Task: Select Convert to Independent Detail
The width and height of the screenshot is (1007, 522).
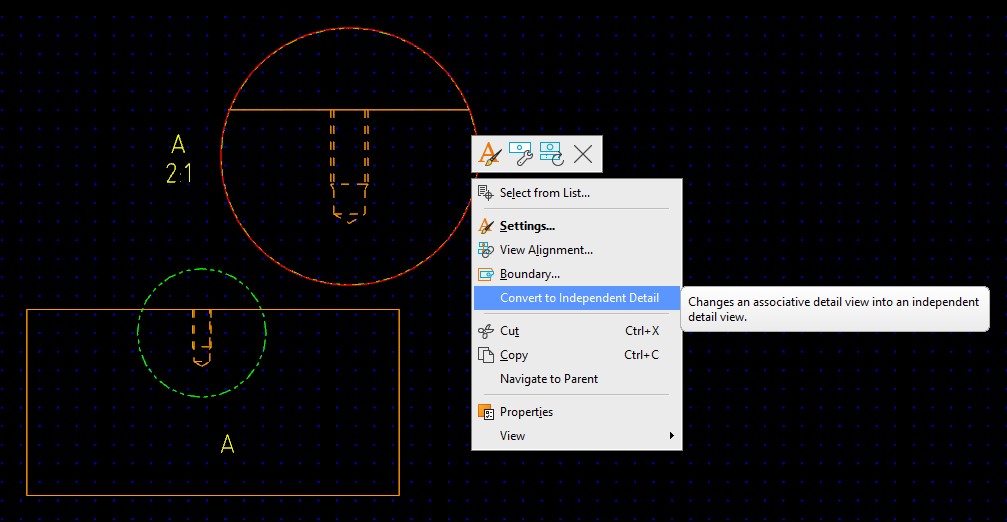Action: 577,298
